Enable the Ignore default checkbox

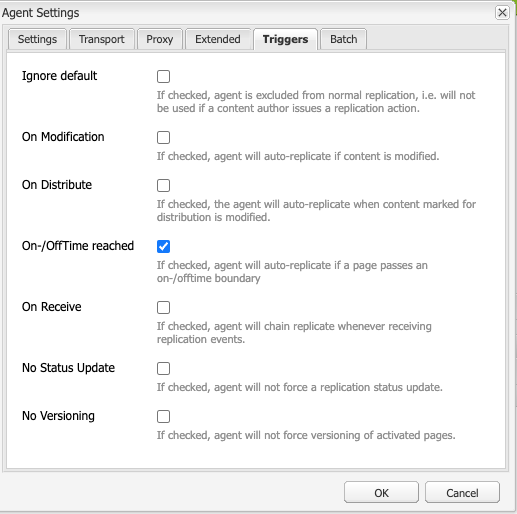pos(163,76)
